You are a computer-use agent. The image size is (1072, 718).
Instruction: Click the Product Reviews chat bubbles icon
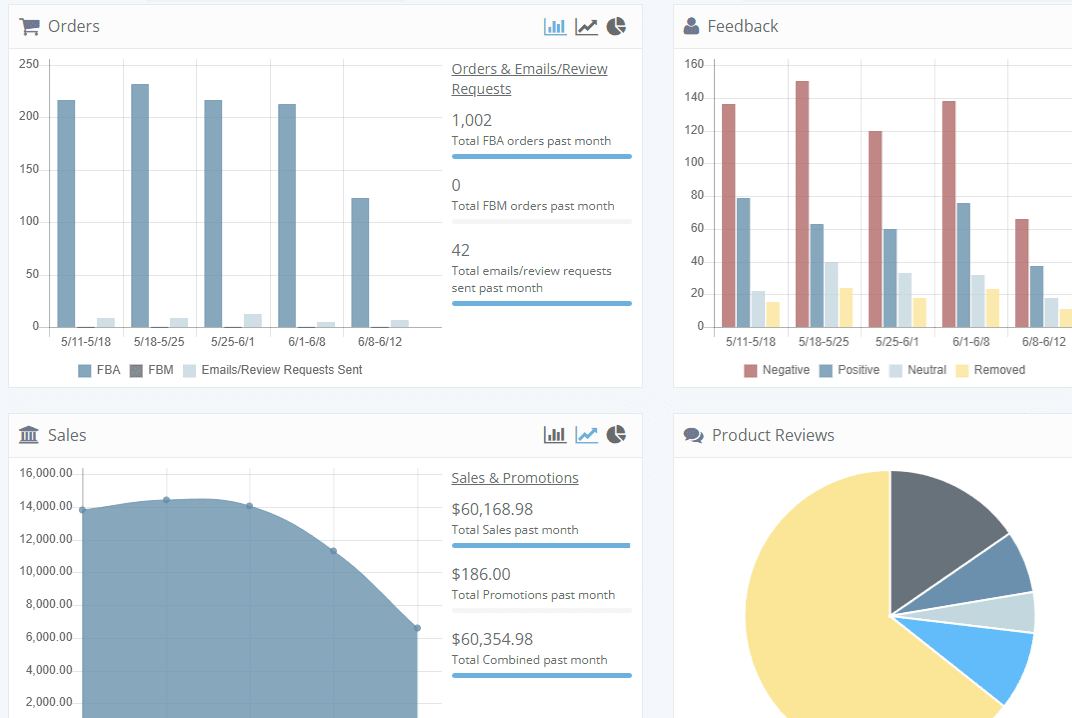click(x=693, y=436)
